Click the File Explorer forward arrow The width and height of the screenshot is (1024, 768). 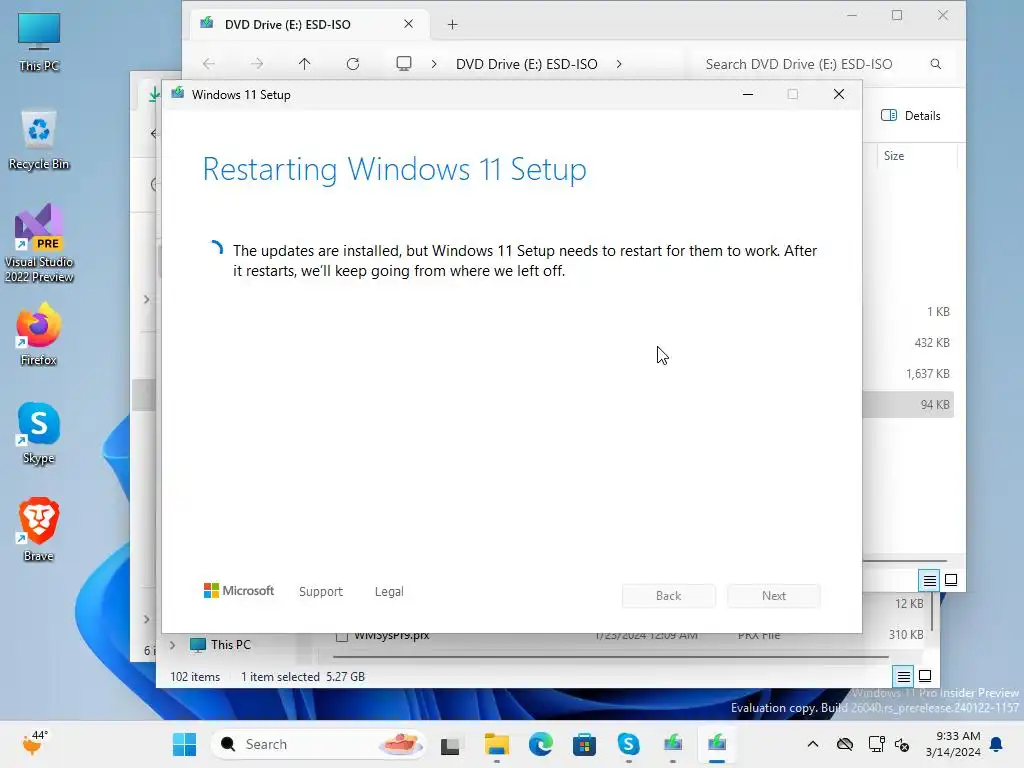[257, 64]
